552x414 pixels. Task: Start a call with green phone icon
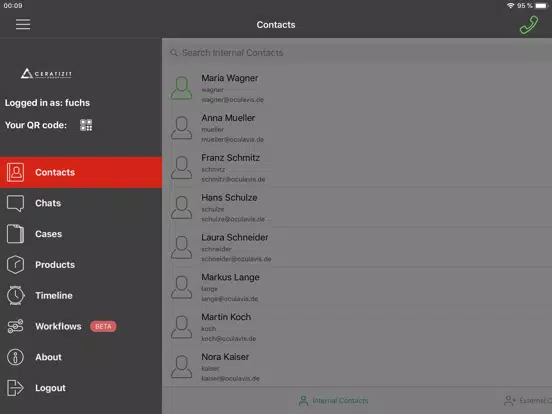point(529,25)
